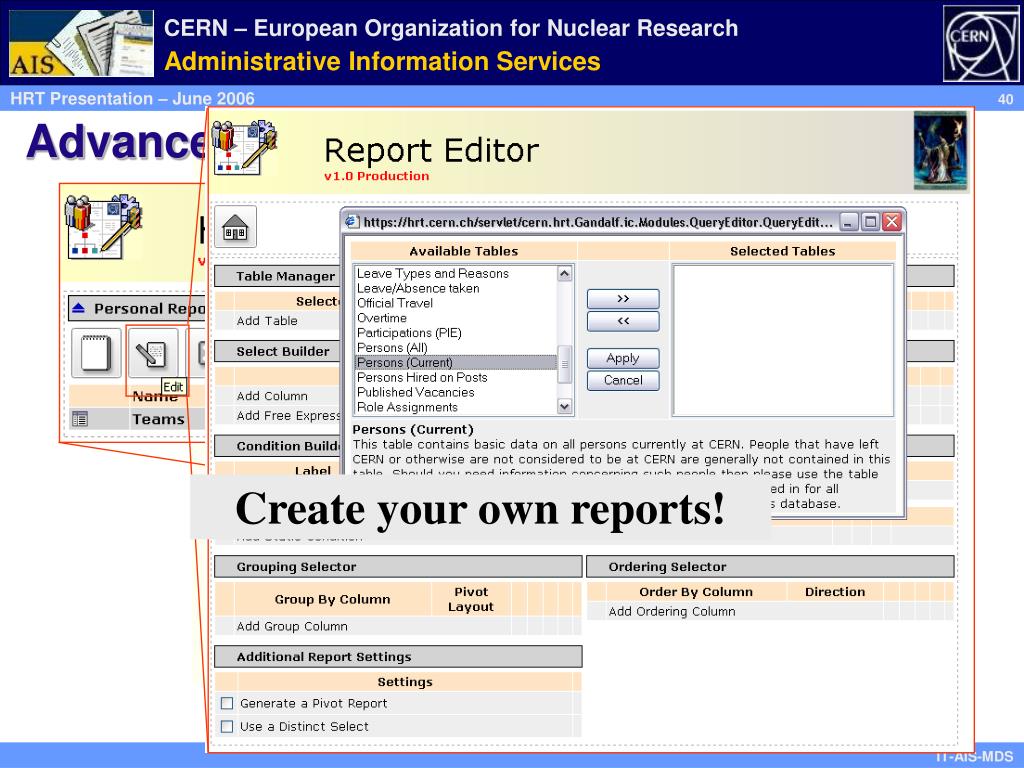Click the Direction column header
This screenshot has height=768, width=1024.
[x=835, y=592]
